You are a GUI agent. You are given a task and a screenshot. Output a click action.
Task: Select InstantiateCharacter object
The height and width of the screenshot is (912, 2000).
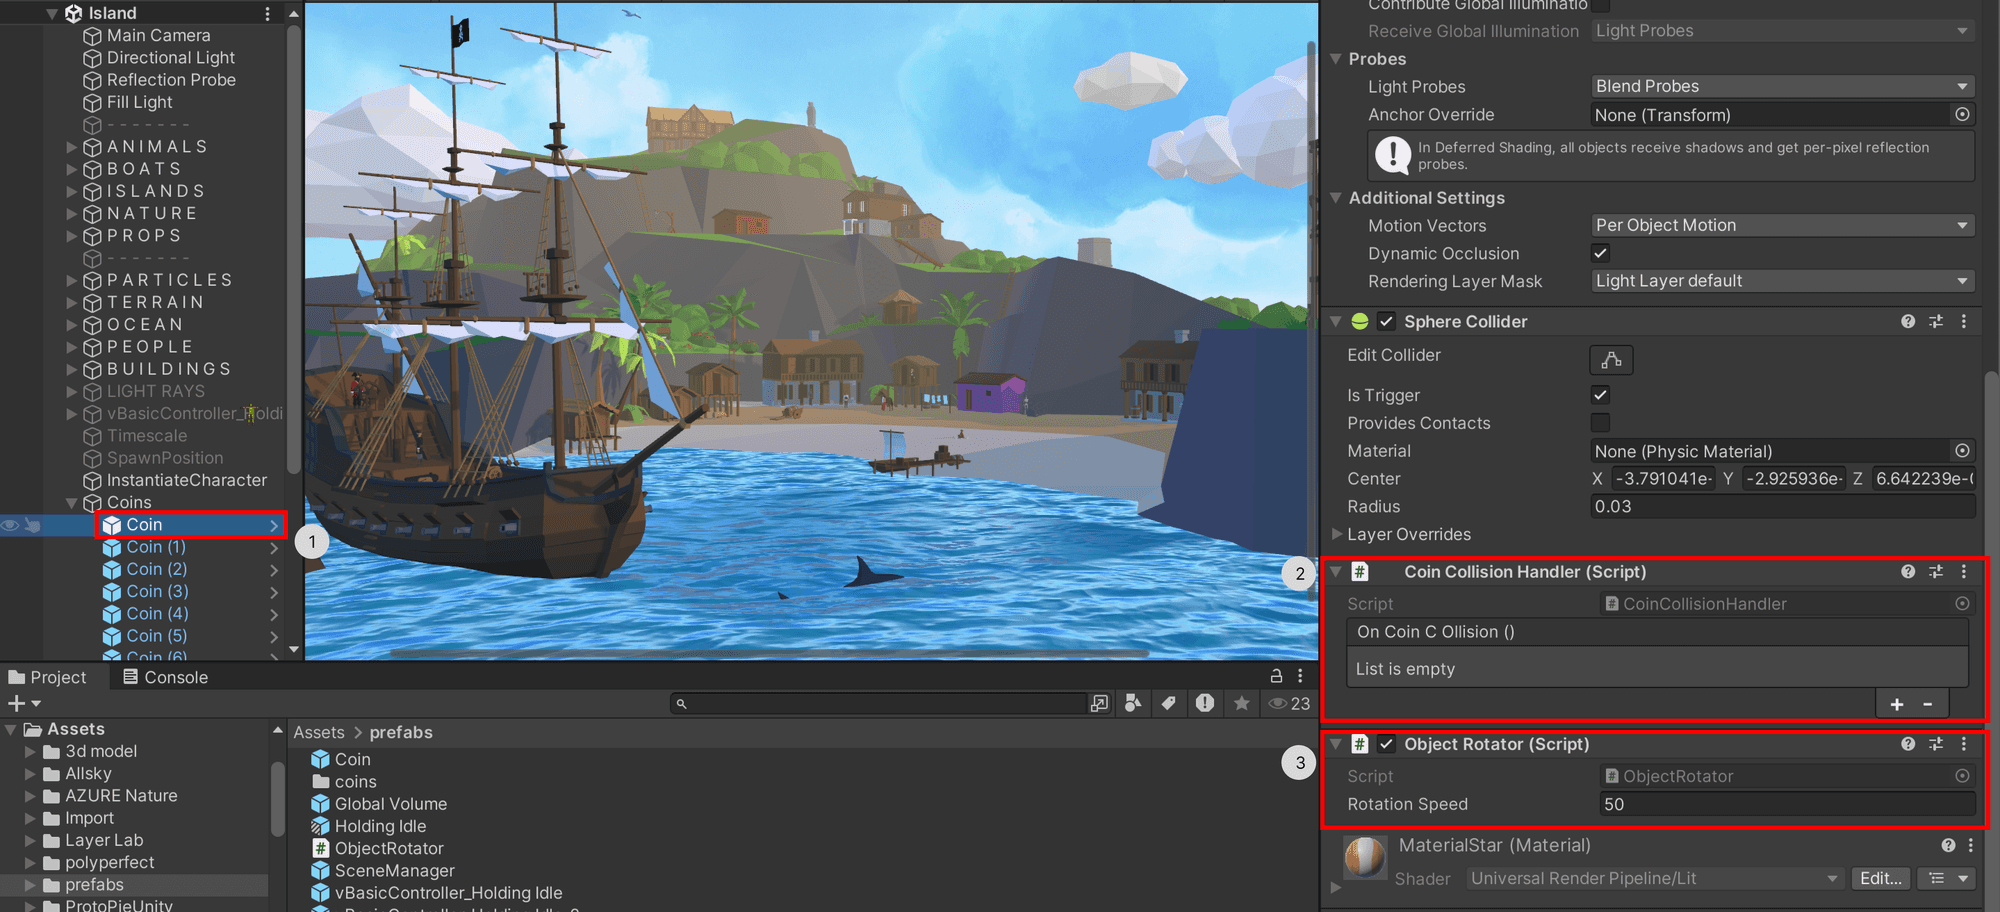coord(186,480)
